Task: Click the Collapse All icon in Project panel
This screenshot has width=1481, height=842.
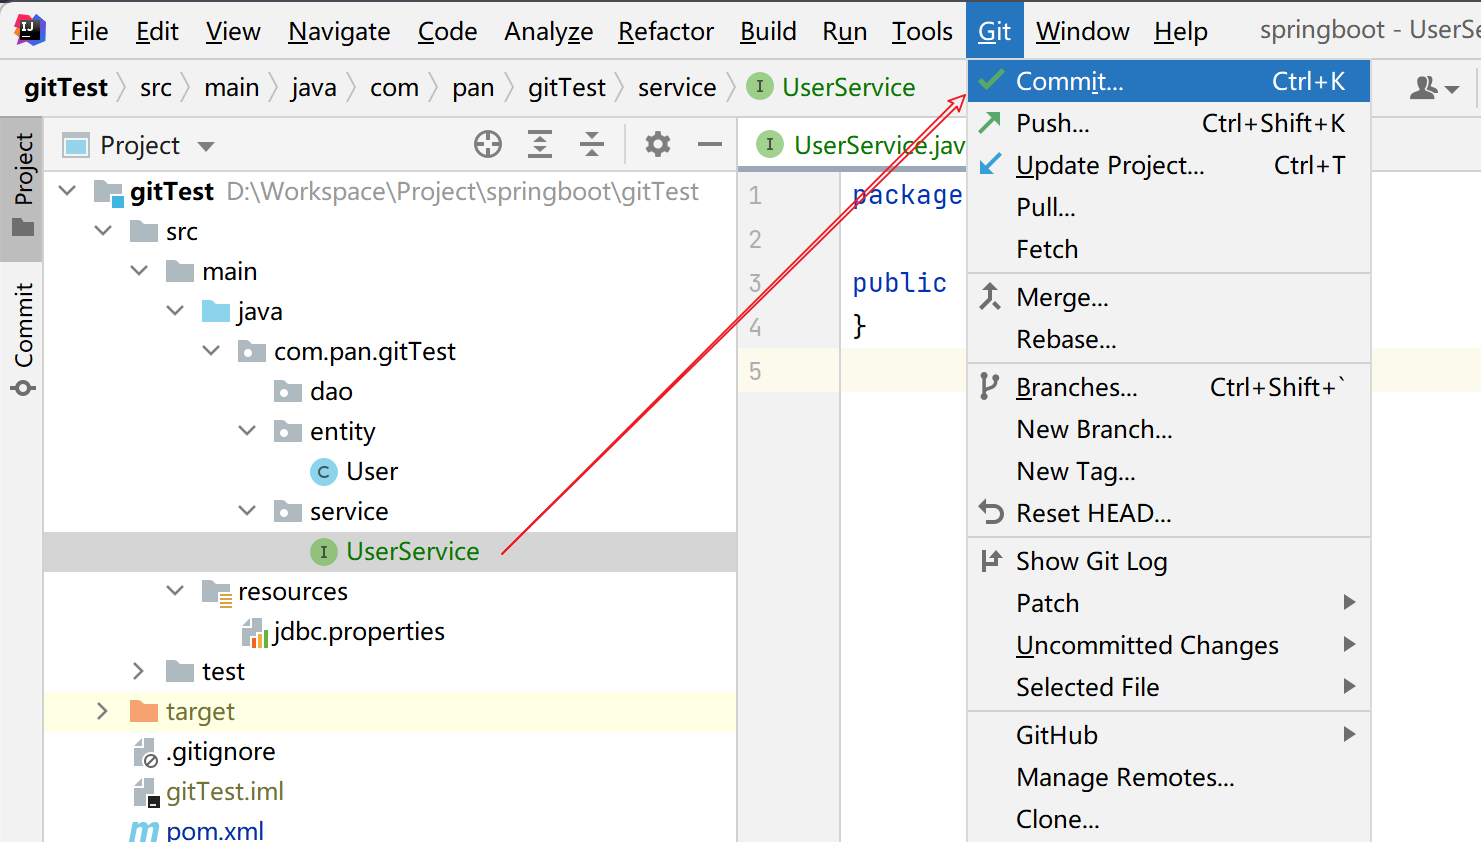Action: tap(592, 145)
